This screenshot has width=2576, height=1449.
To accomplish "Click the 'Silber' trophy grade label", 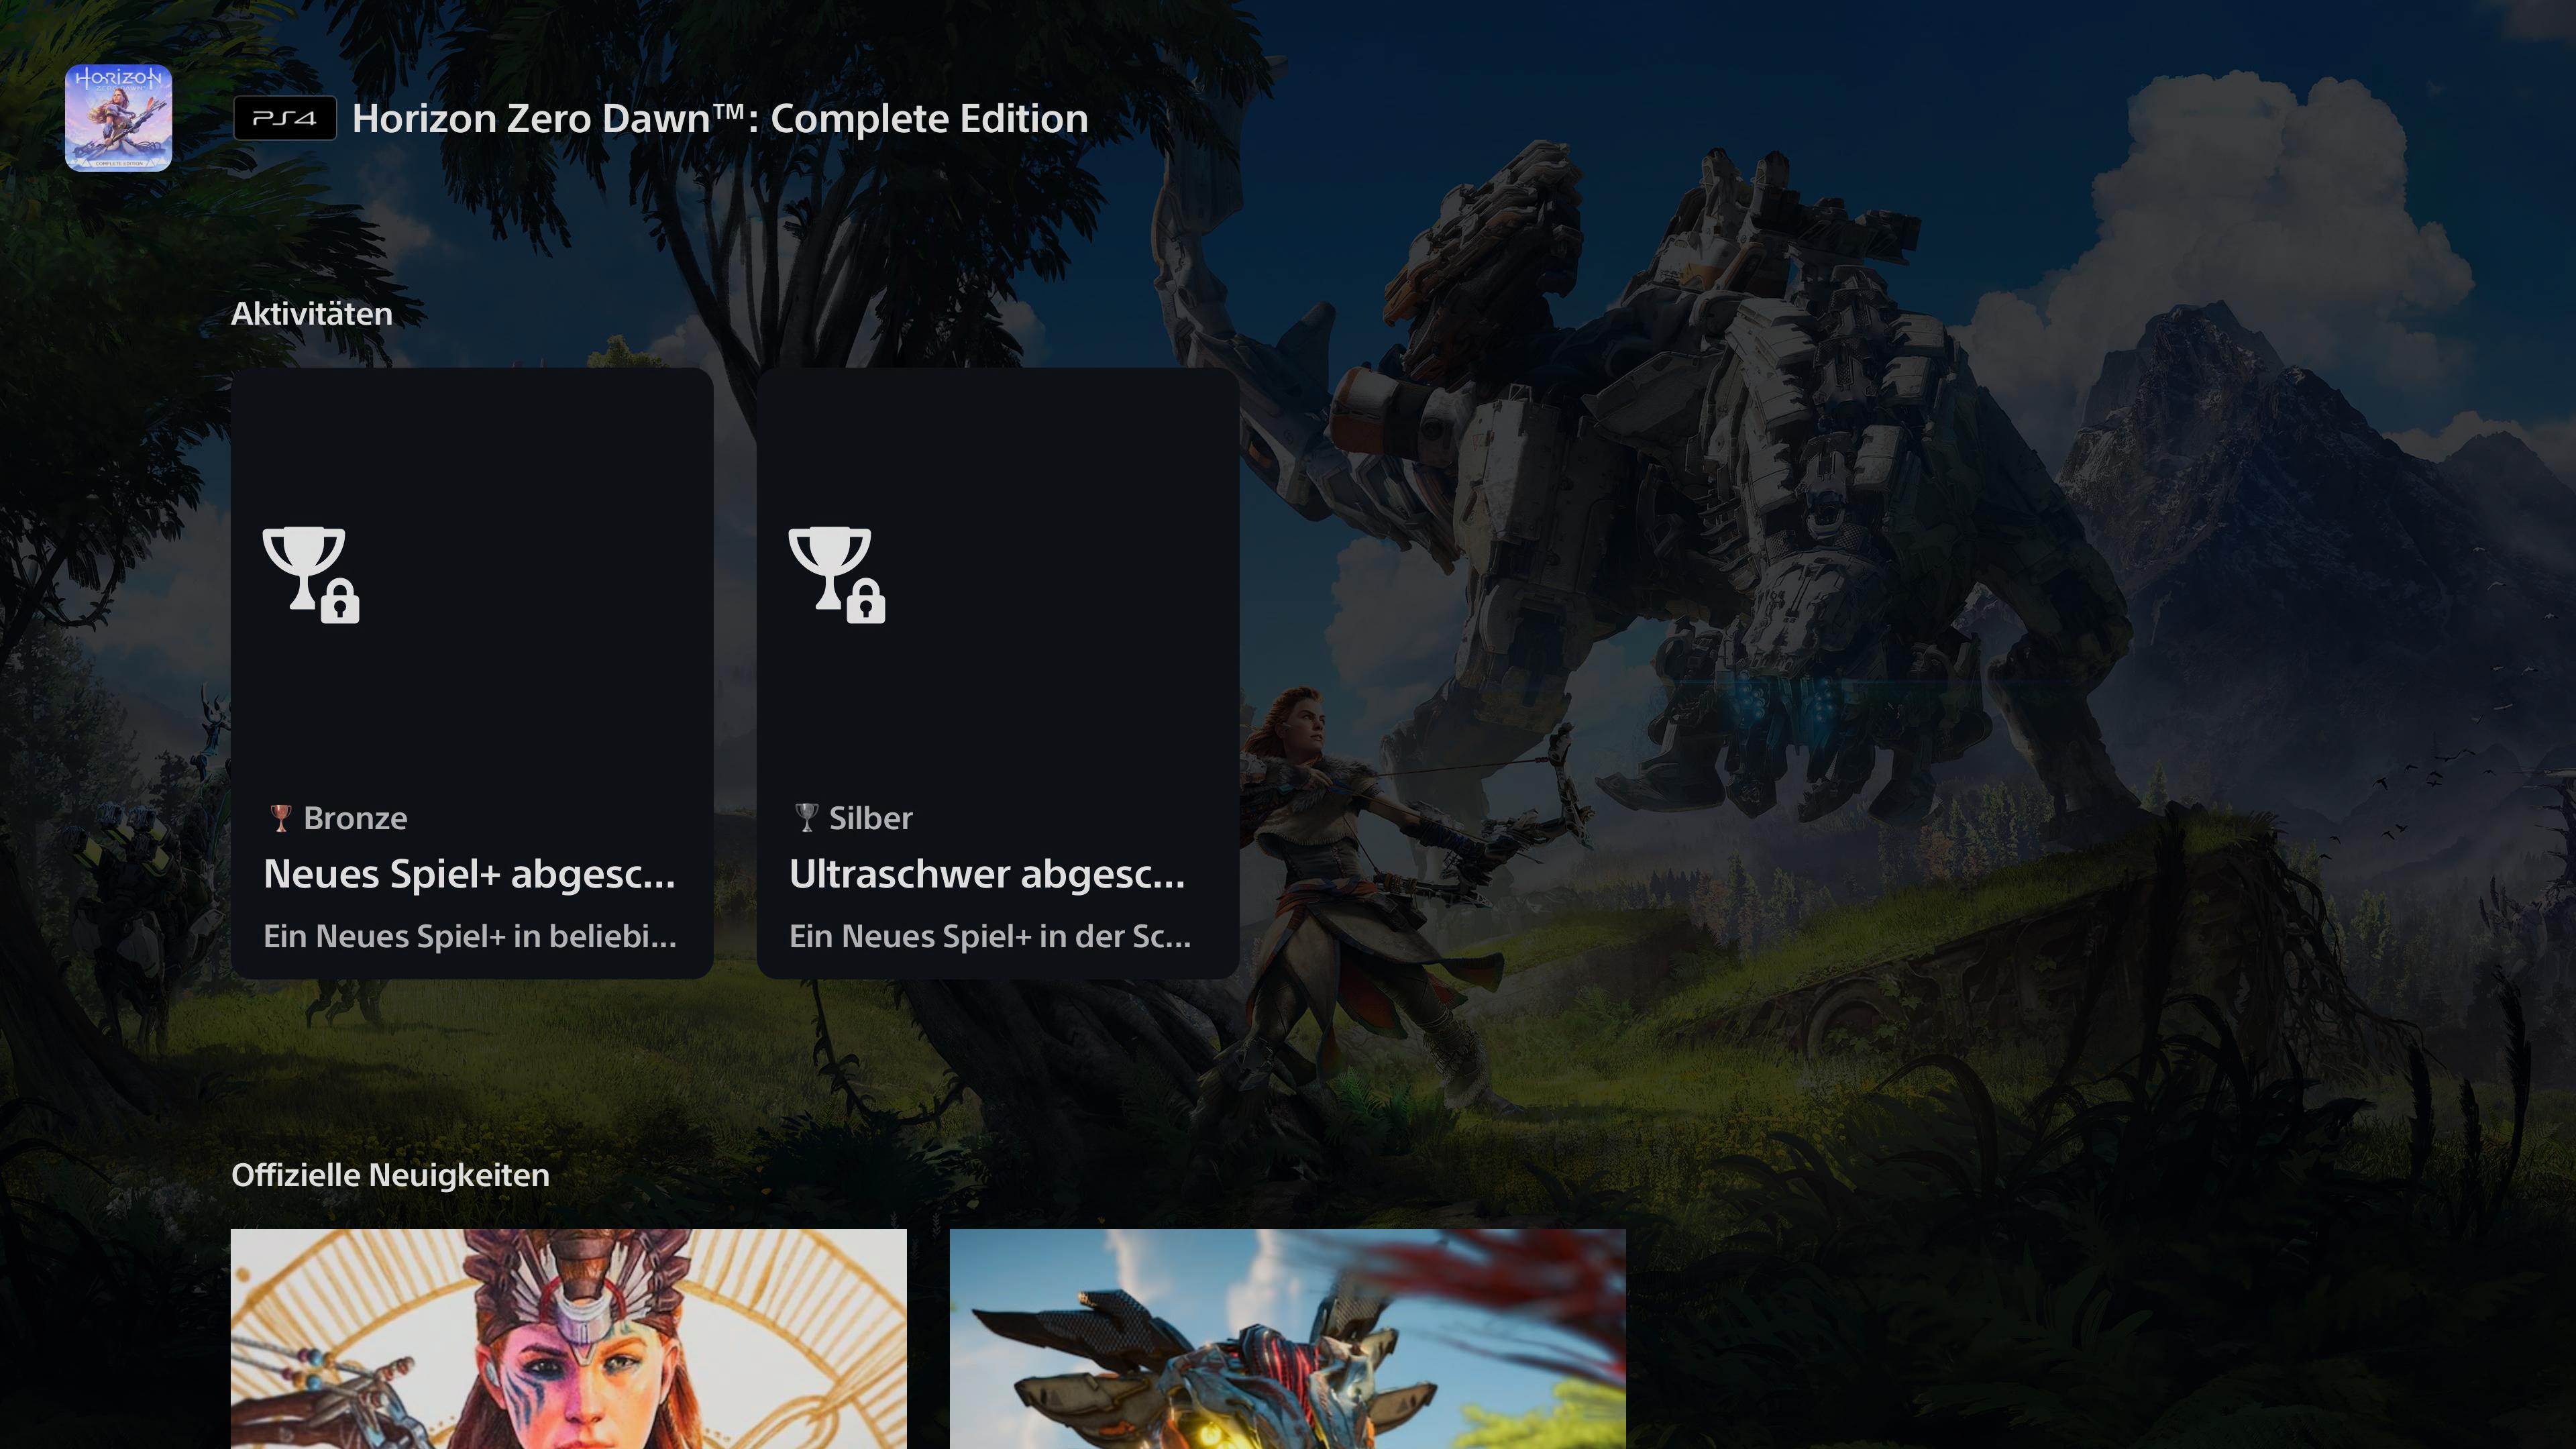I will (x=871, y=818).
